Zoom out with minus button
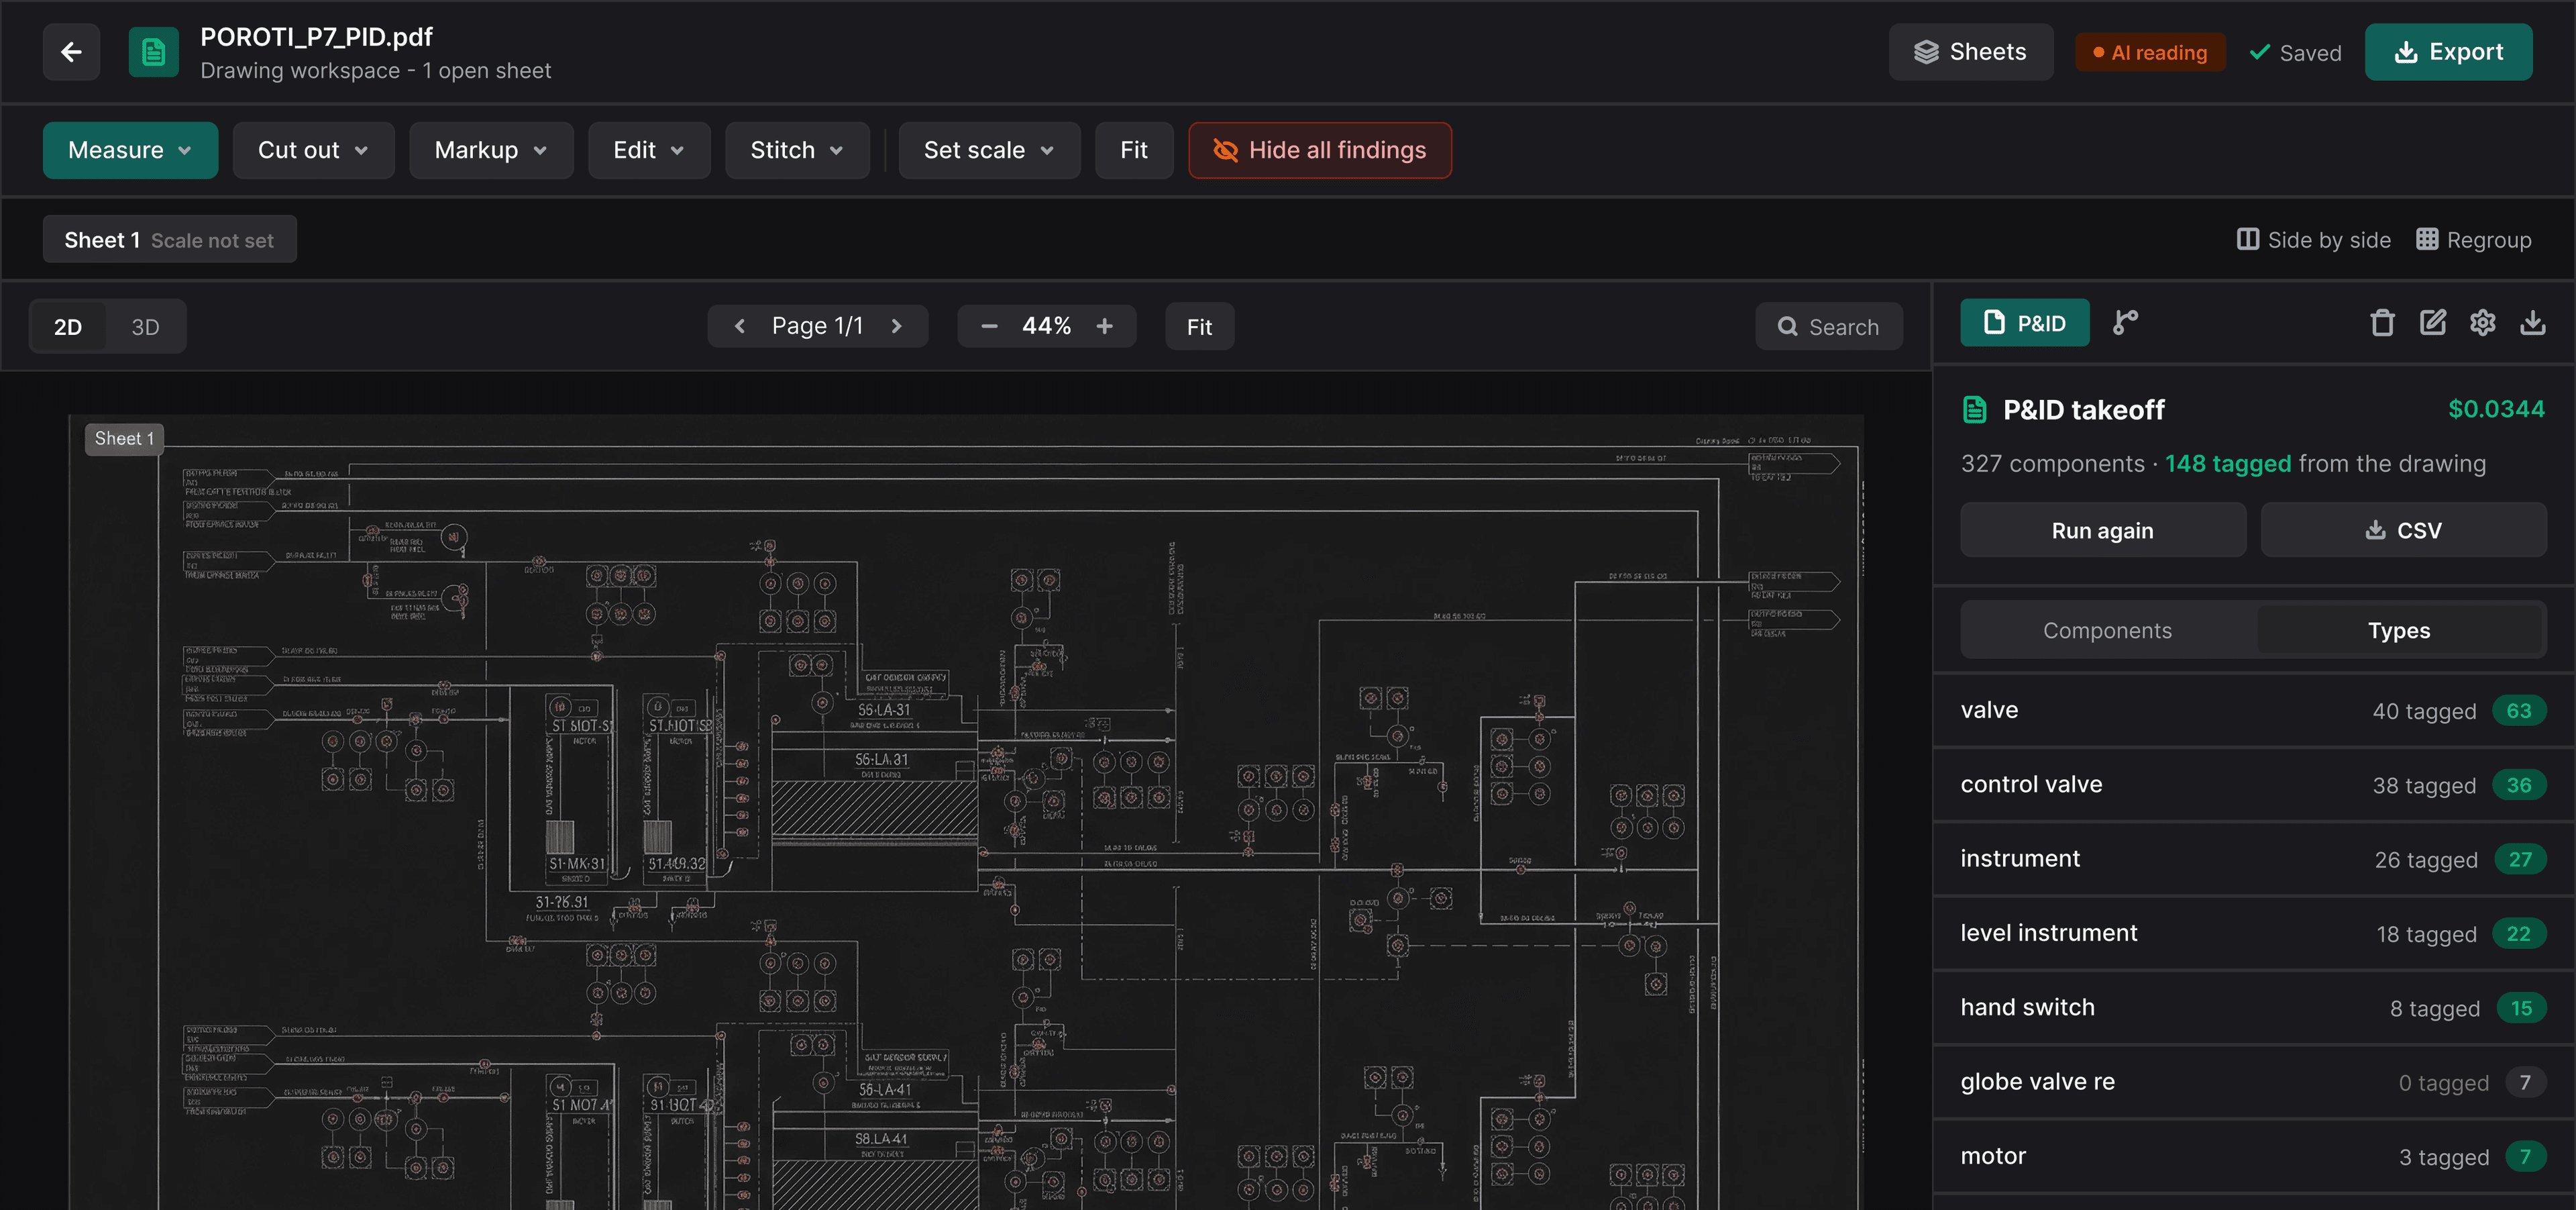The height and width of the screenshot is (1210, 2576). coord(989,326)
